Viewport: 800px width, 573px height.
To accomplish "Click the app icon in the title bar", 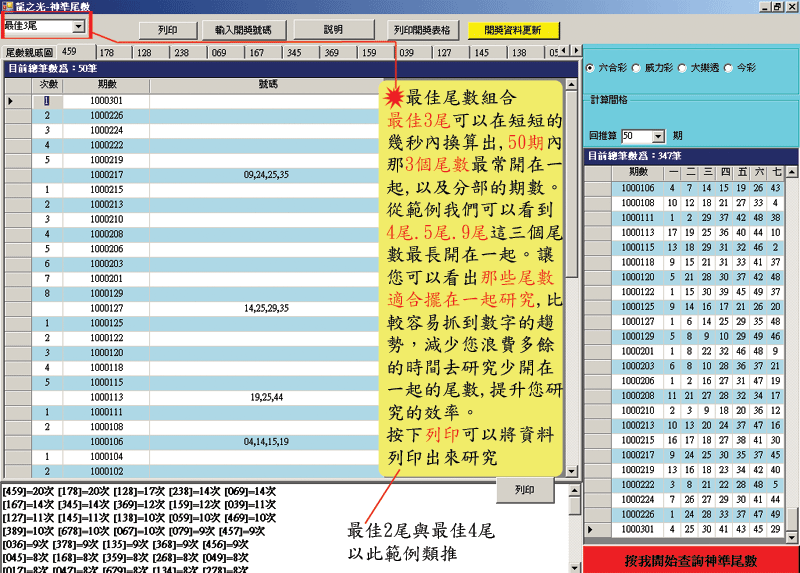I will (7, 6).
